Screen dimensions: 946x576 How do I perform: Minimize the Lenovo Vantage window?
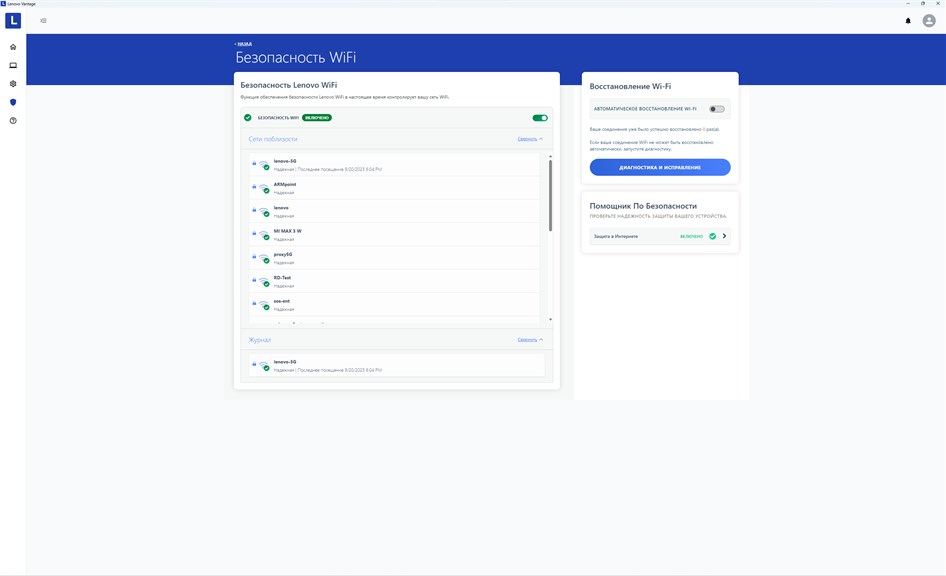pyautogui.click(x=908, y=4)
